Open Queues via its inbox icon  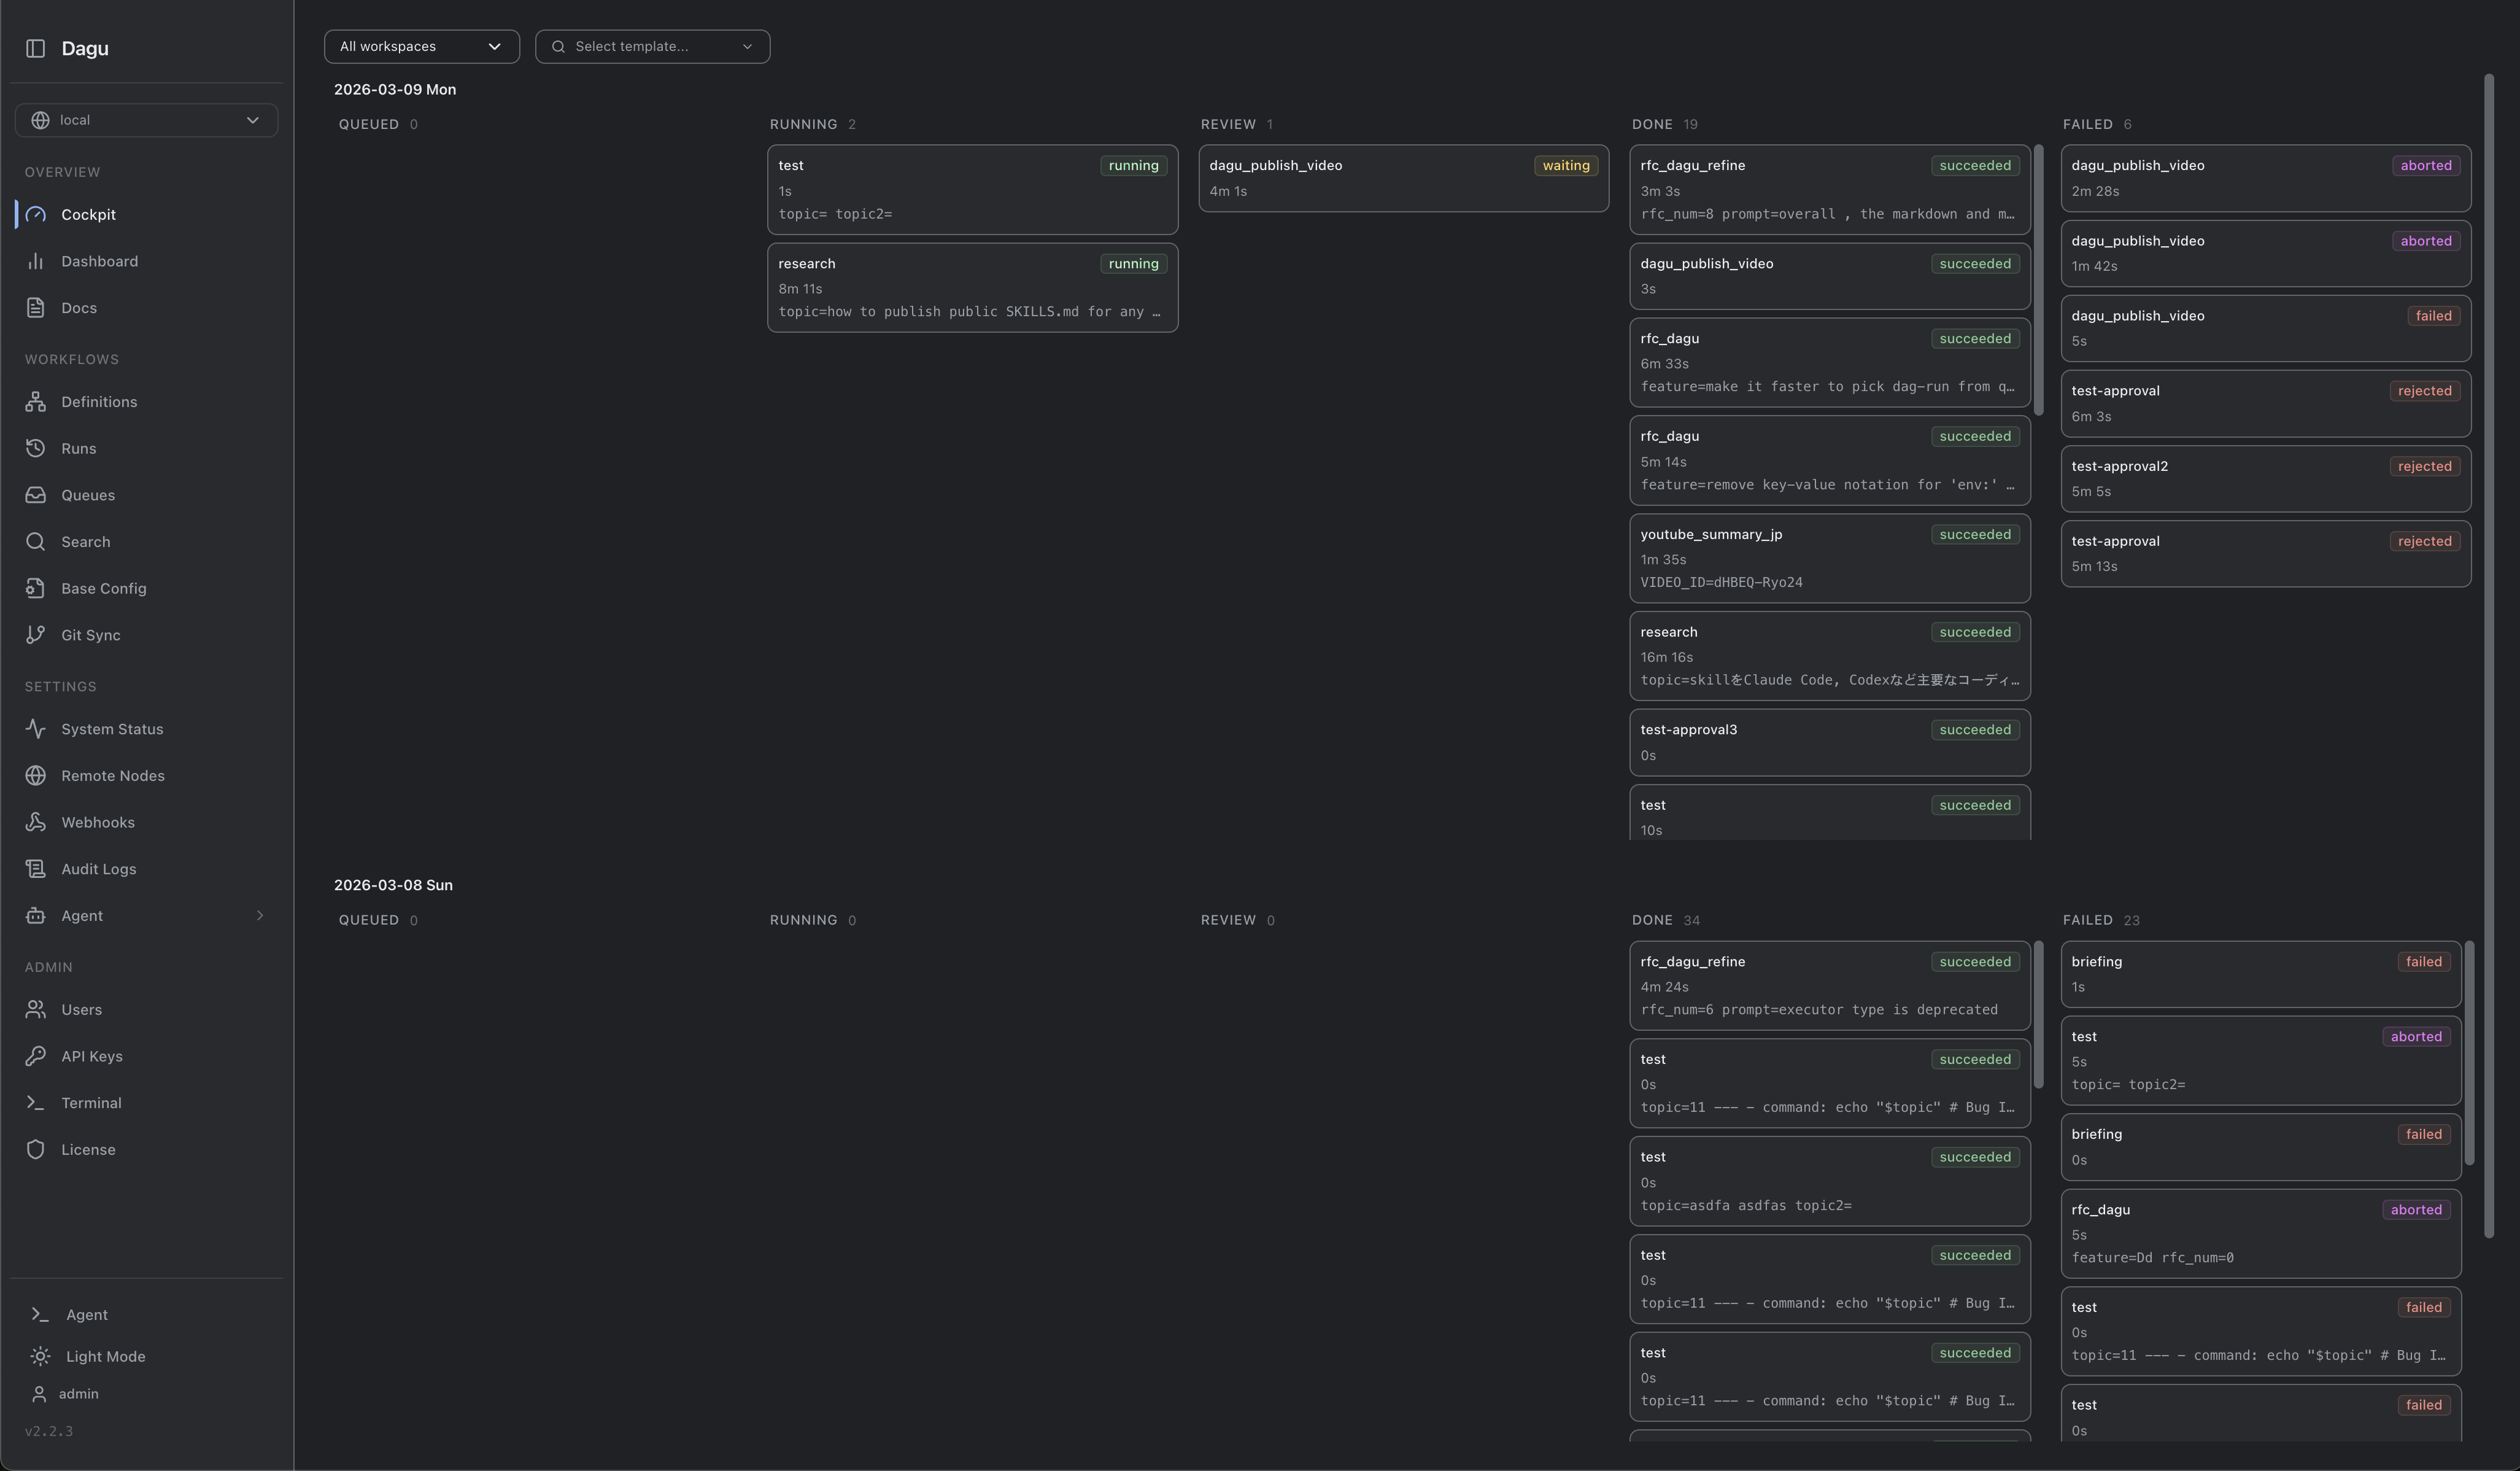click(36, 495)
